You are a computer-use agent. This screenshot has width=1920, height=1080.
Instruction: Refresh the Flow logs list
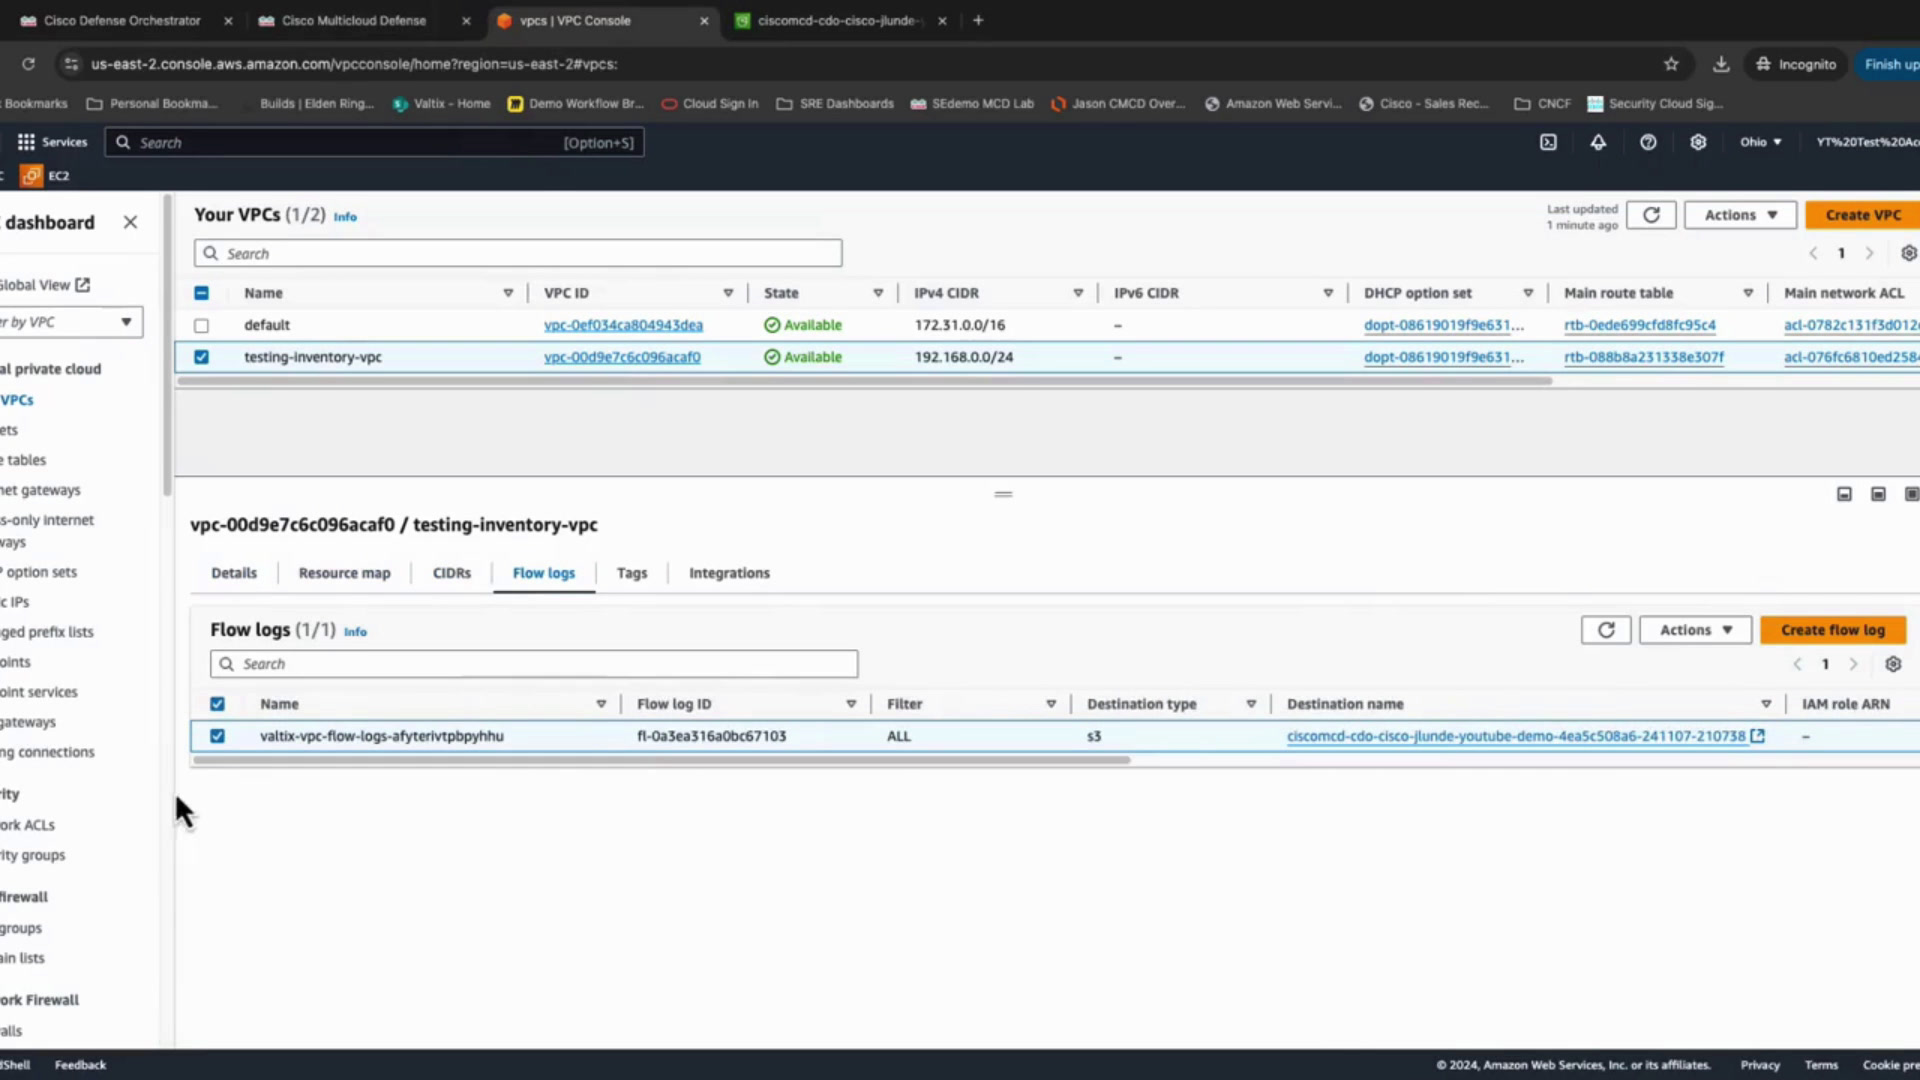pos(1606,630)
